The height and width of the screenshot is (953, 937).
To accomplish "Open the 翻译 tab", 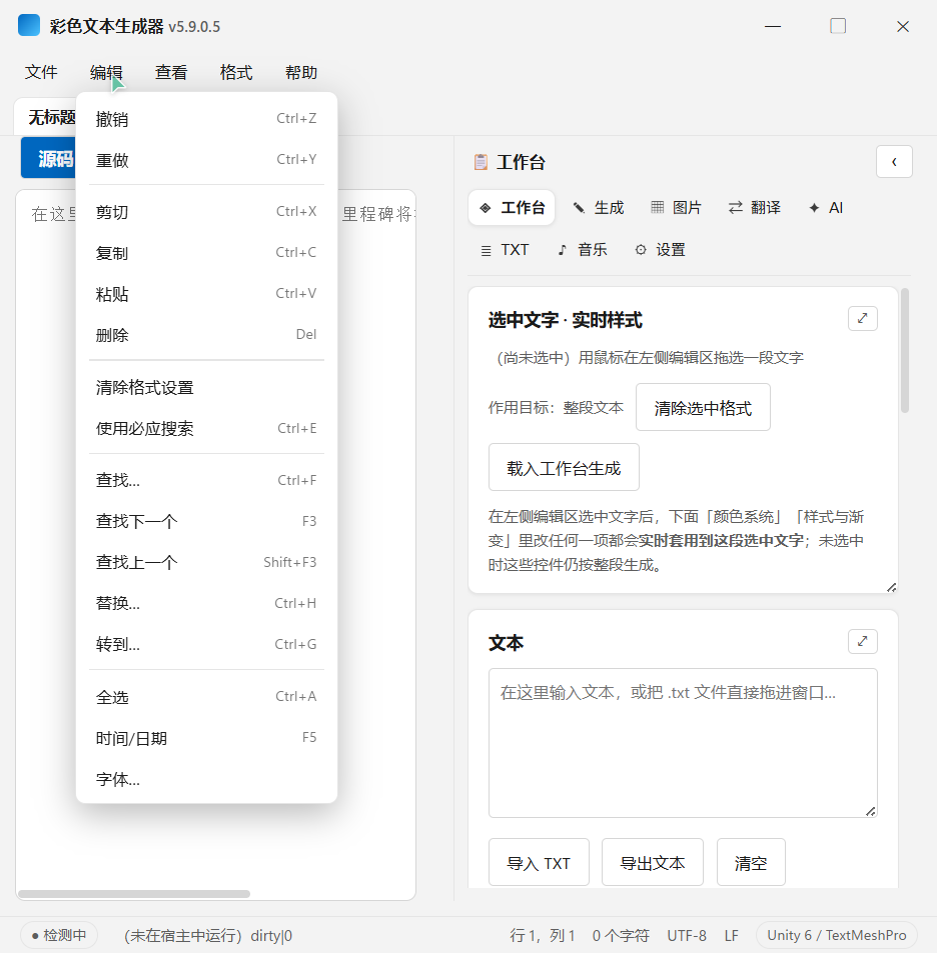I will pos(754,208).
